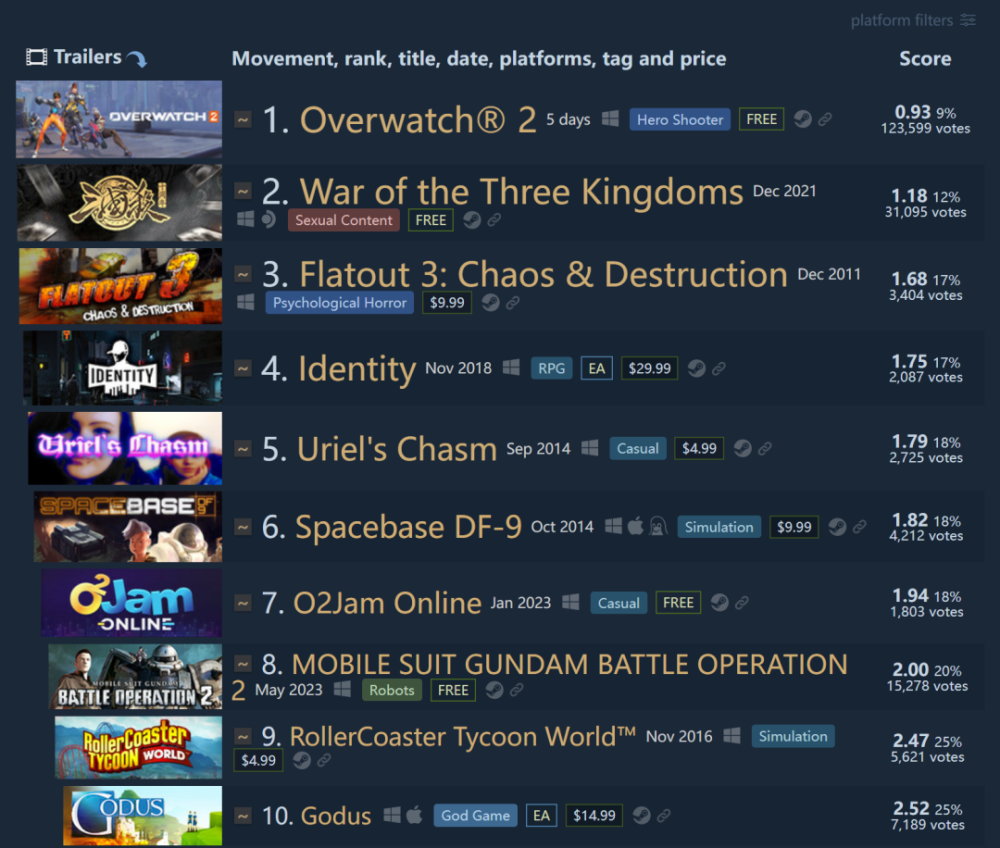Click link chain icon next to Identity

[x=719, y=369]
